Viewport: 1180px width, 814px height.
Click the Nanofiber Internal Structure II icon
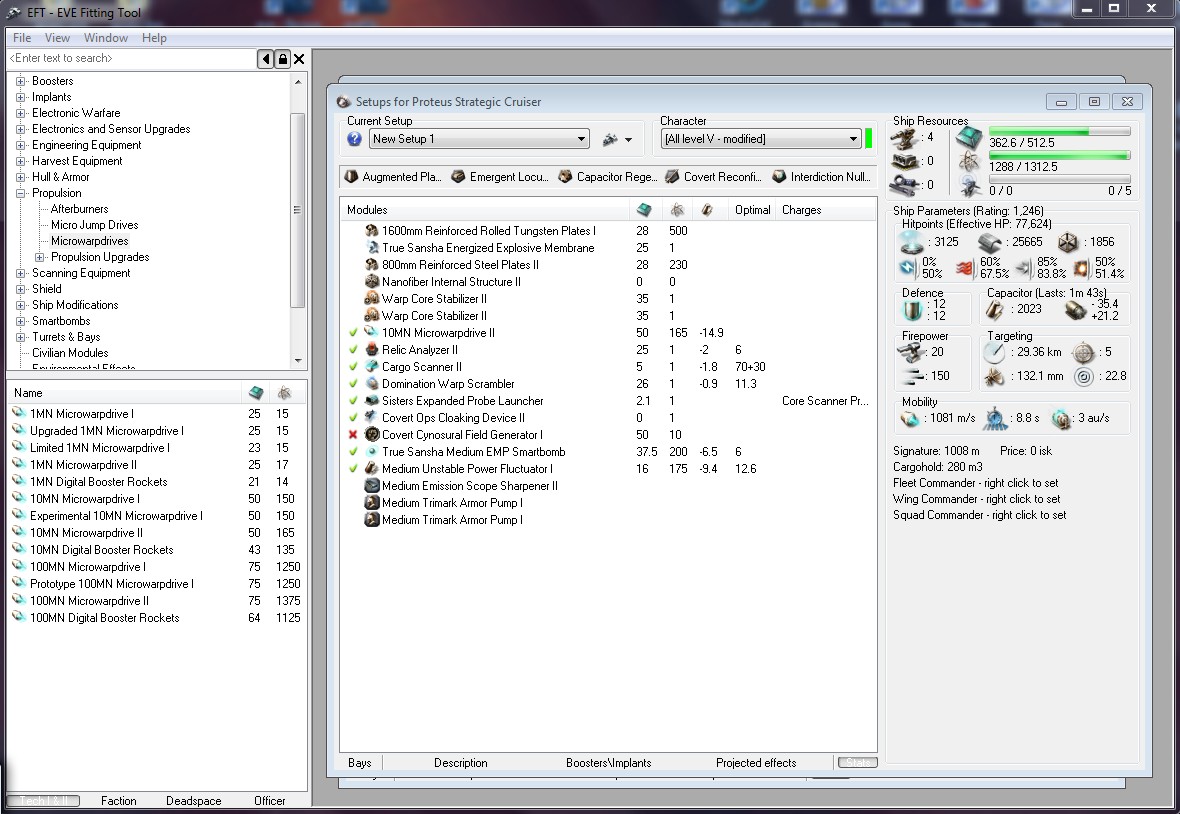371,281
